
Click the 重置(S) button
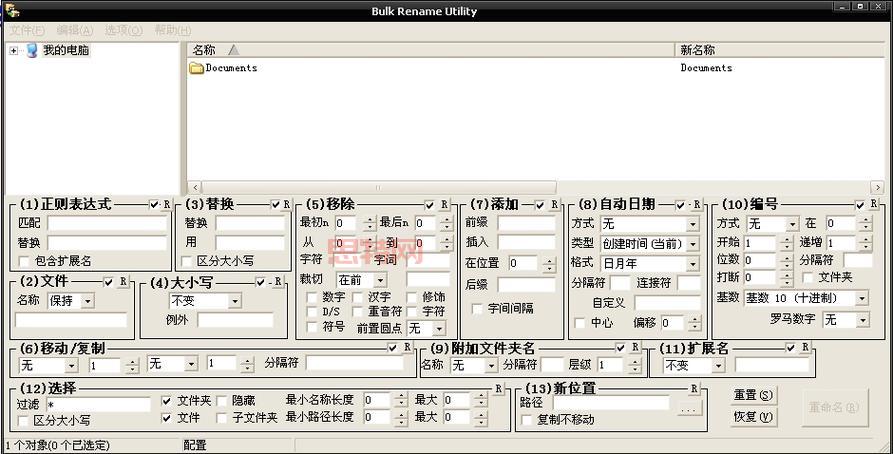tap(753, 395)
